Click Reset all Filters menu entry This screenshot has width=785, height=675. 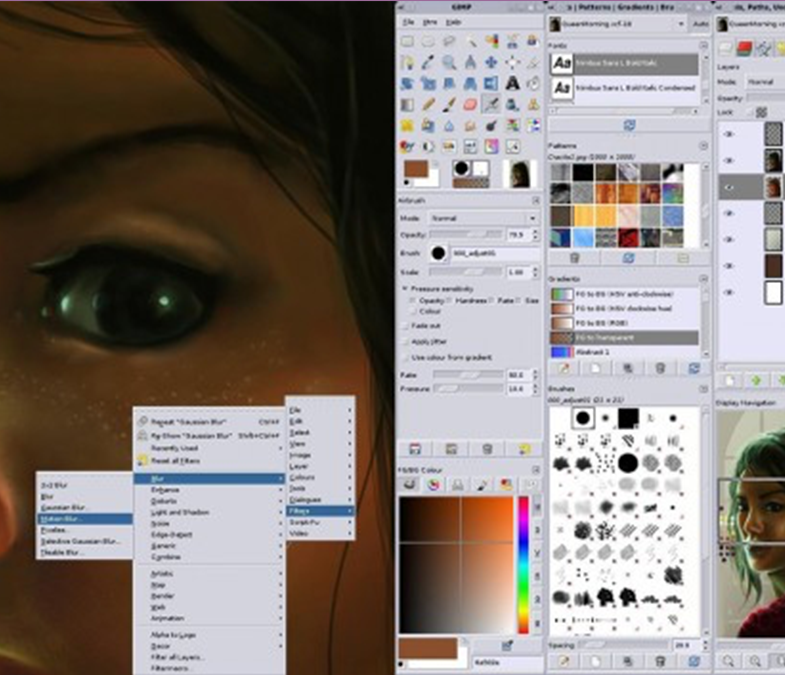(209, 461)
